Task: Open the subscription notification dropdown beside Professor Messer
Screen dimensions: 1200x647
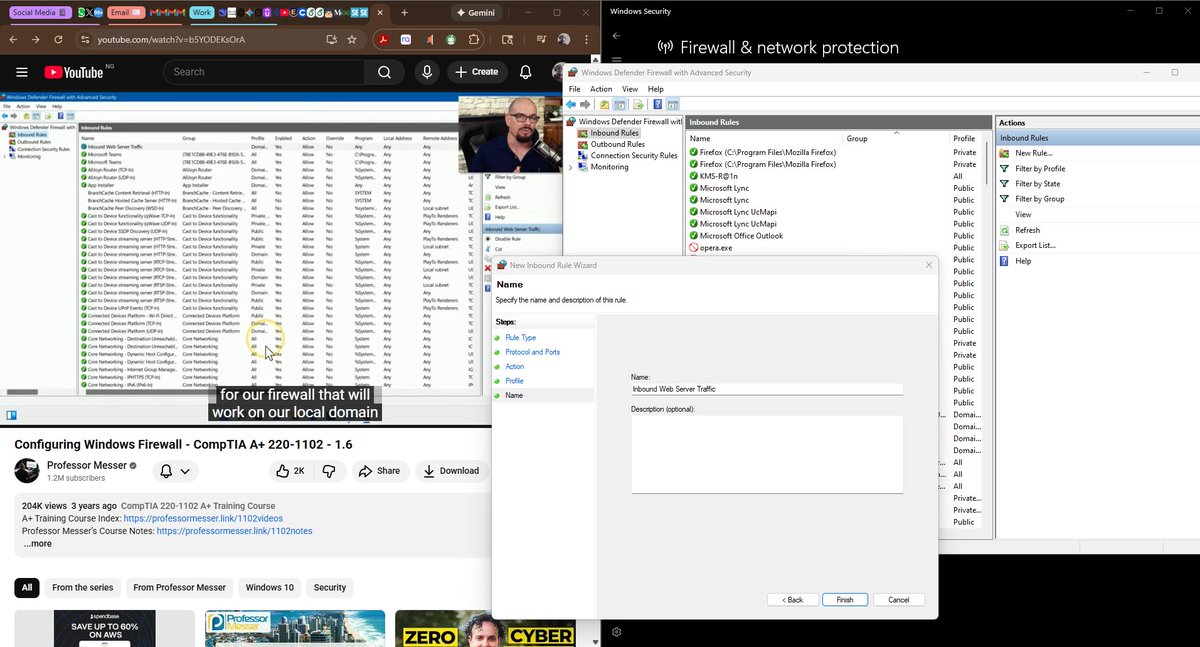Action: tap(175, 471)
